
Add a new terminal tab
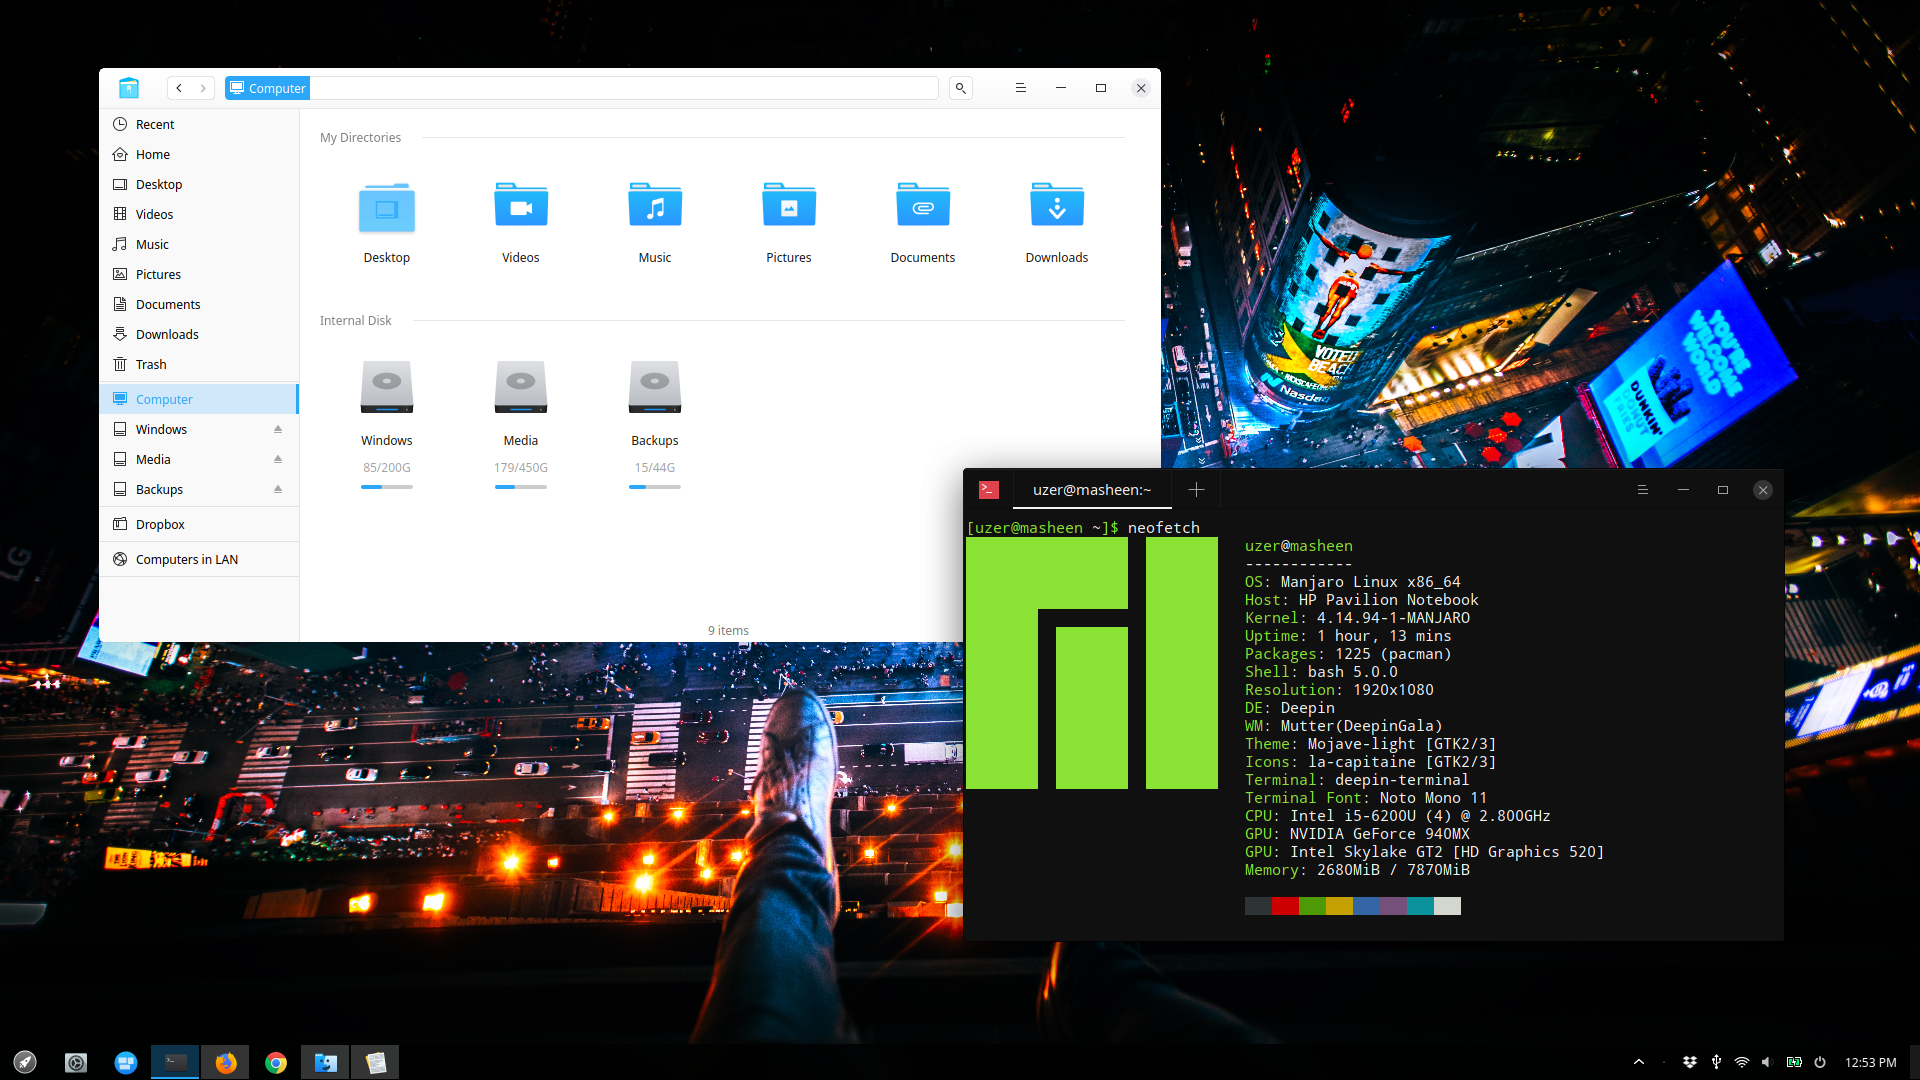tap(1196, 490)
